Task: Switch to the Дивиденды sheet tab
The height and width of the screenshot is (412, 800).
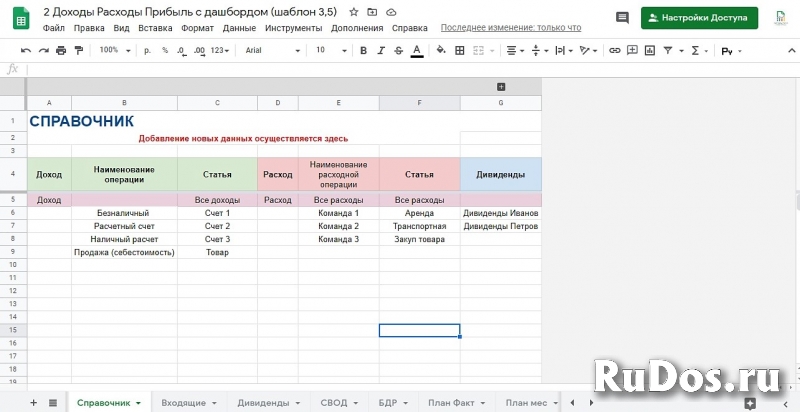Action: [266, 402]
